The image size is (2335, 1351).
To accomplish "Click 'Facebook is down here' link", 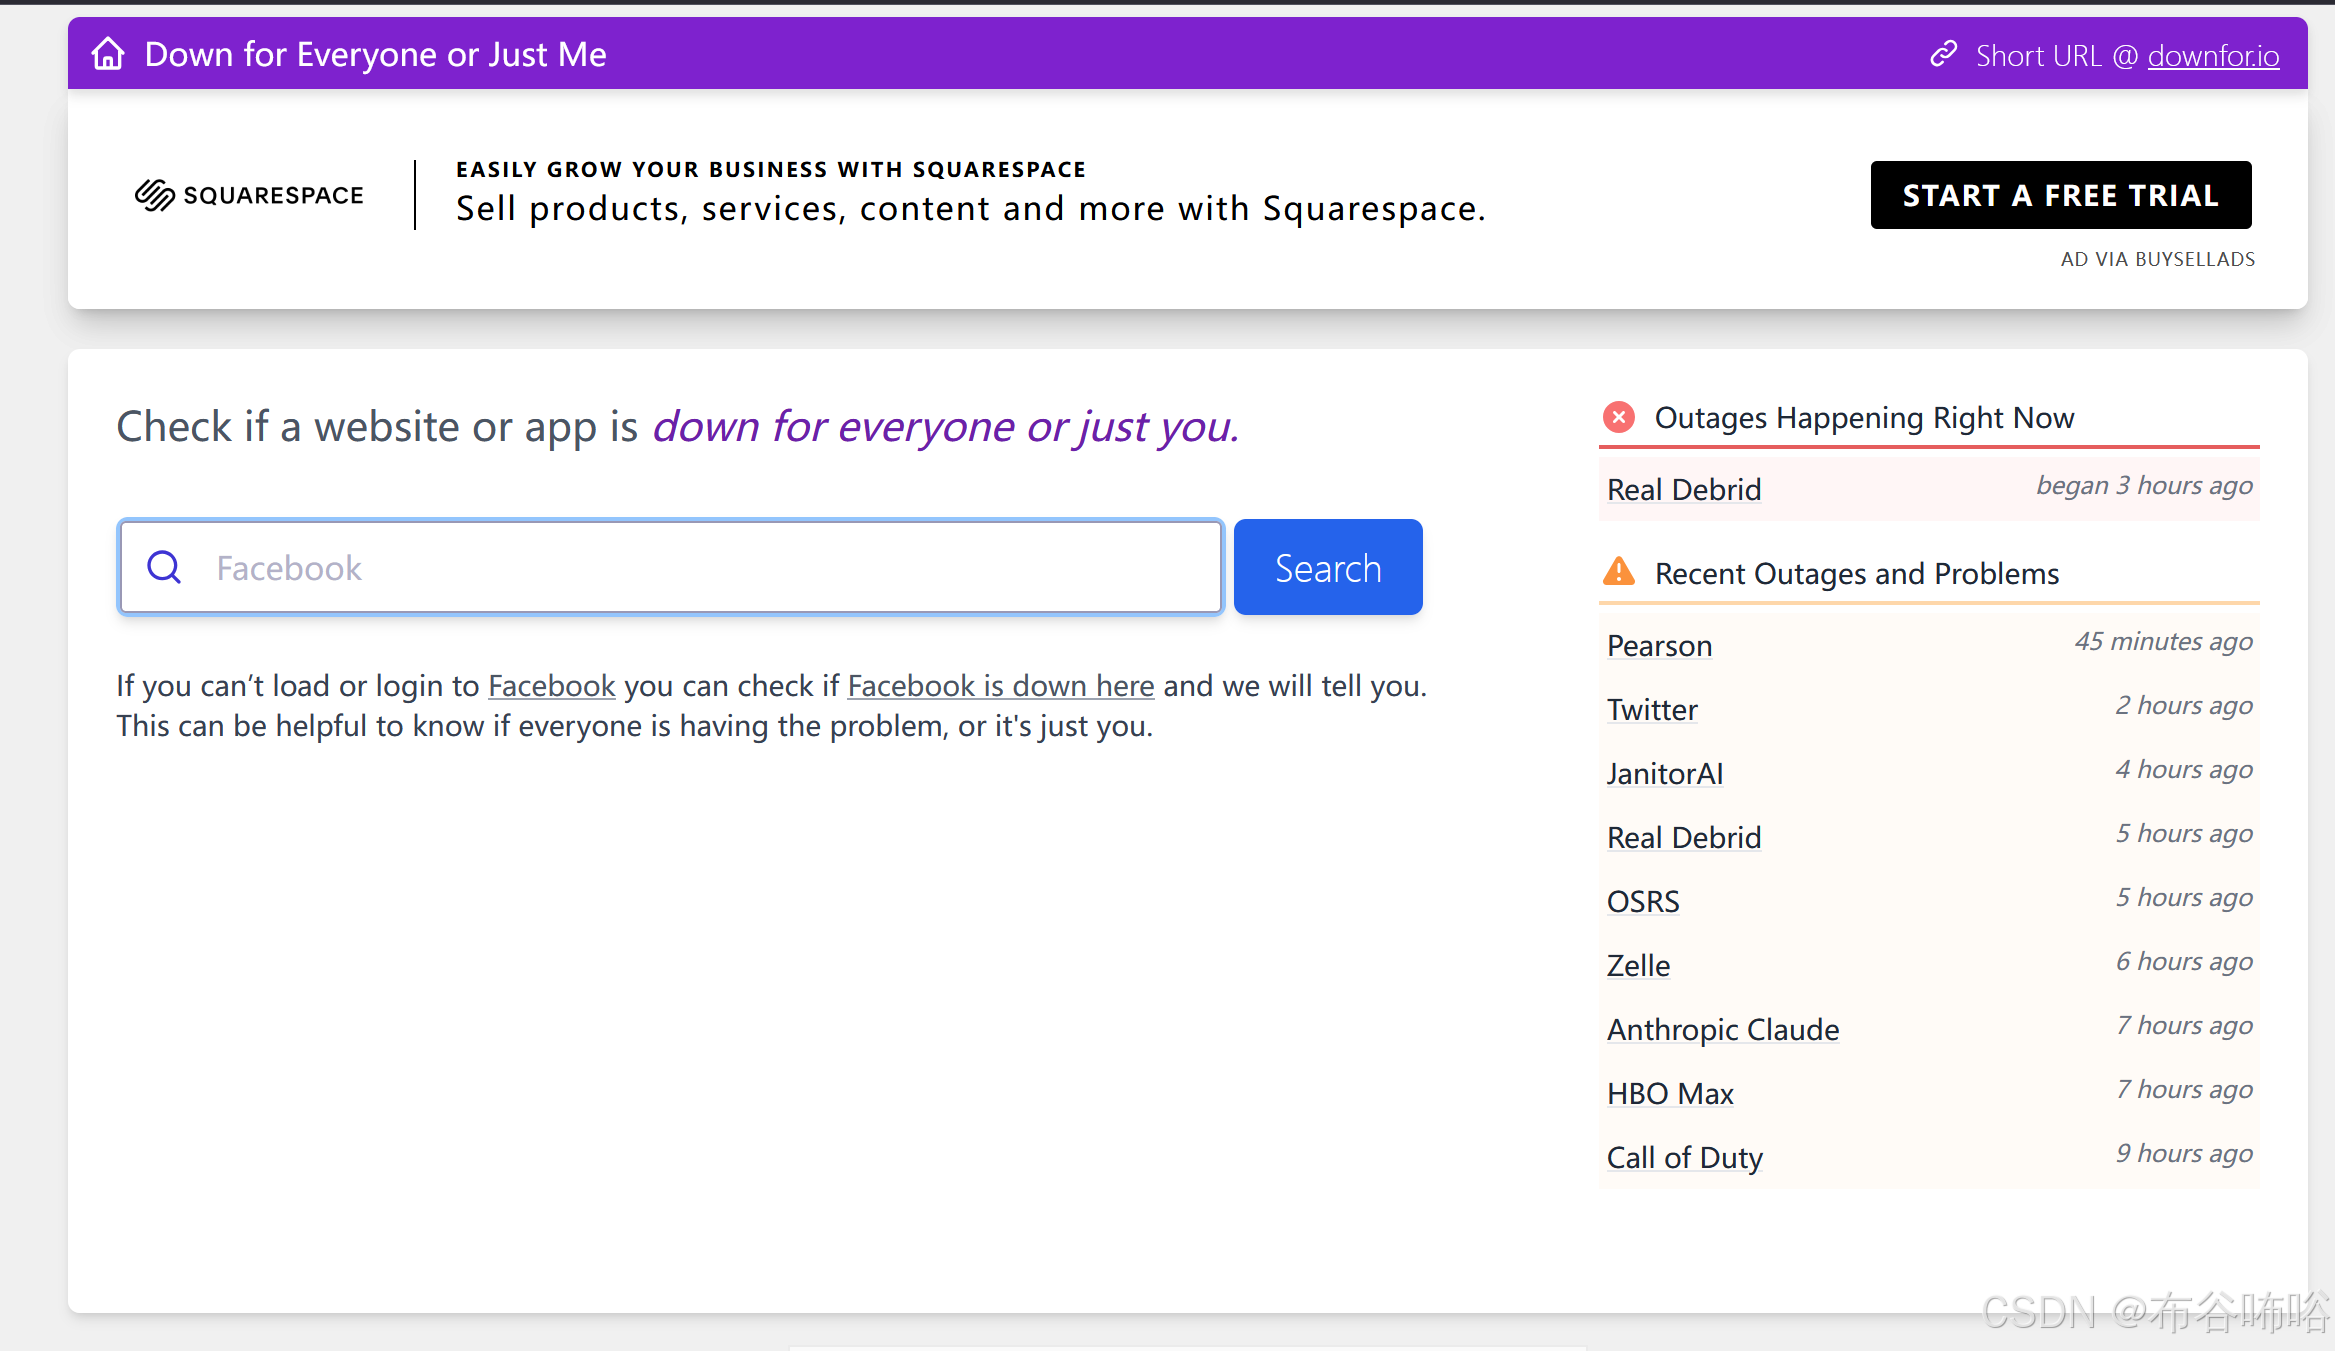I will (1000, 686).
